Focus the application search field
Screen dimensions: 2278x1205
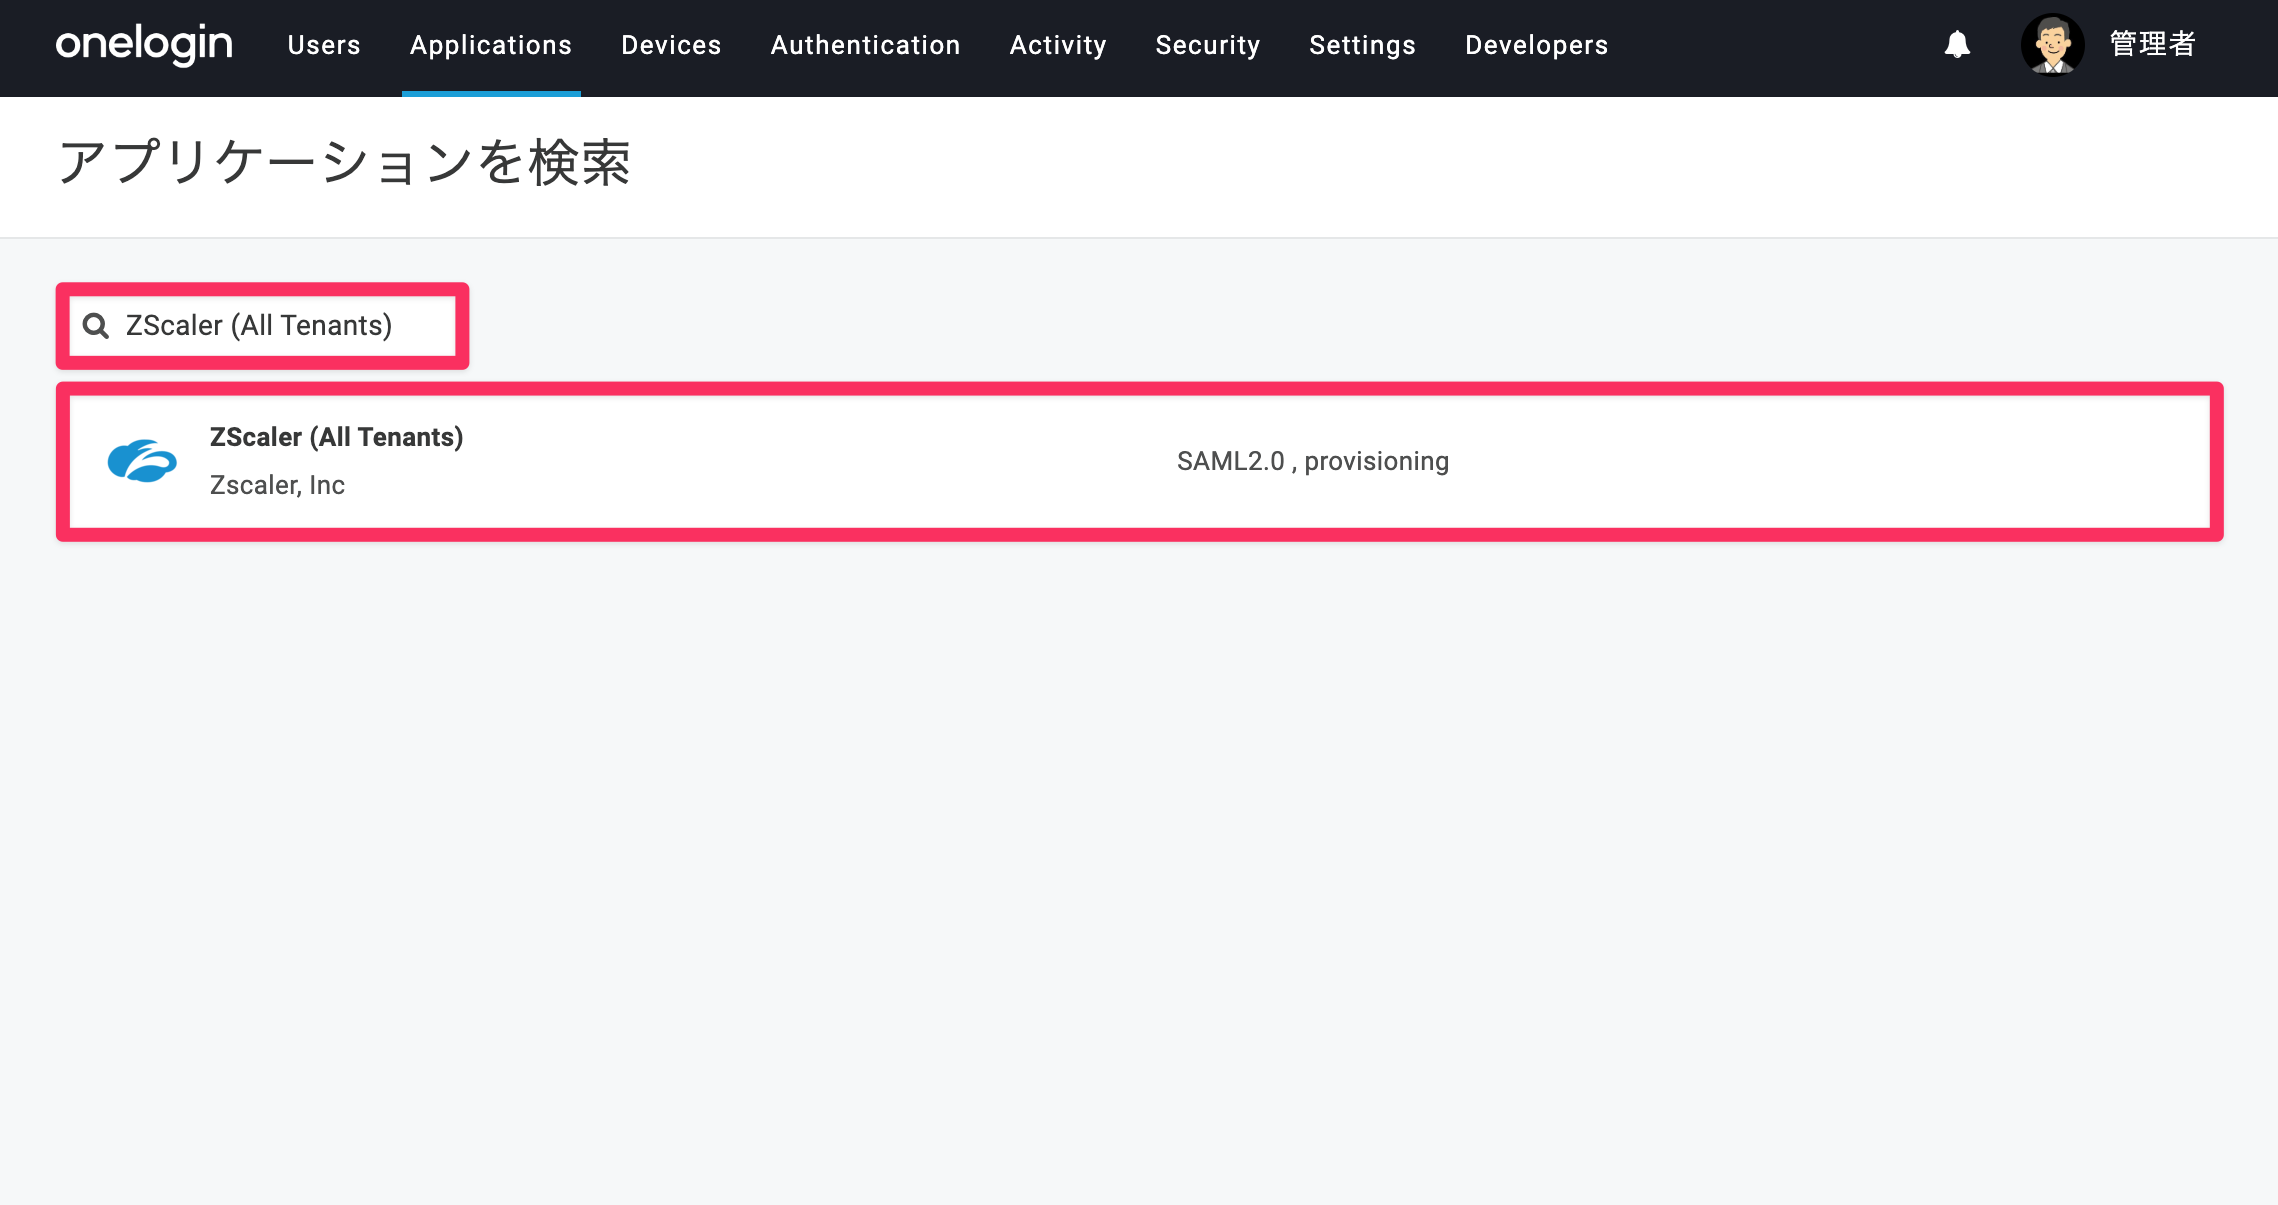[x=262, y=326]
